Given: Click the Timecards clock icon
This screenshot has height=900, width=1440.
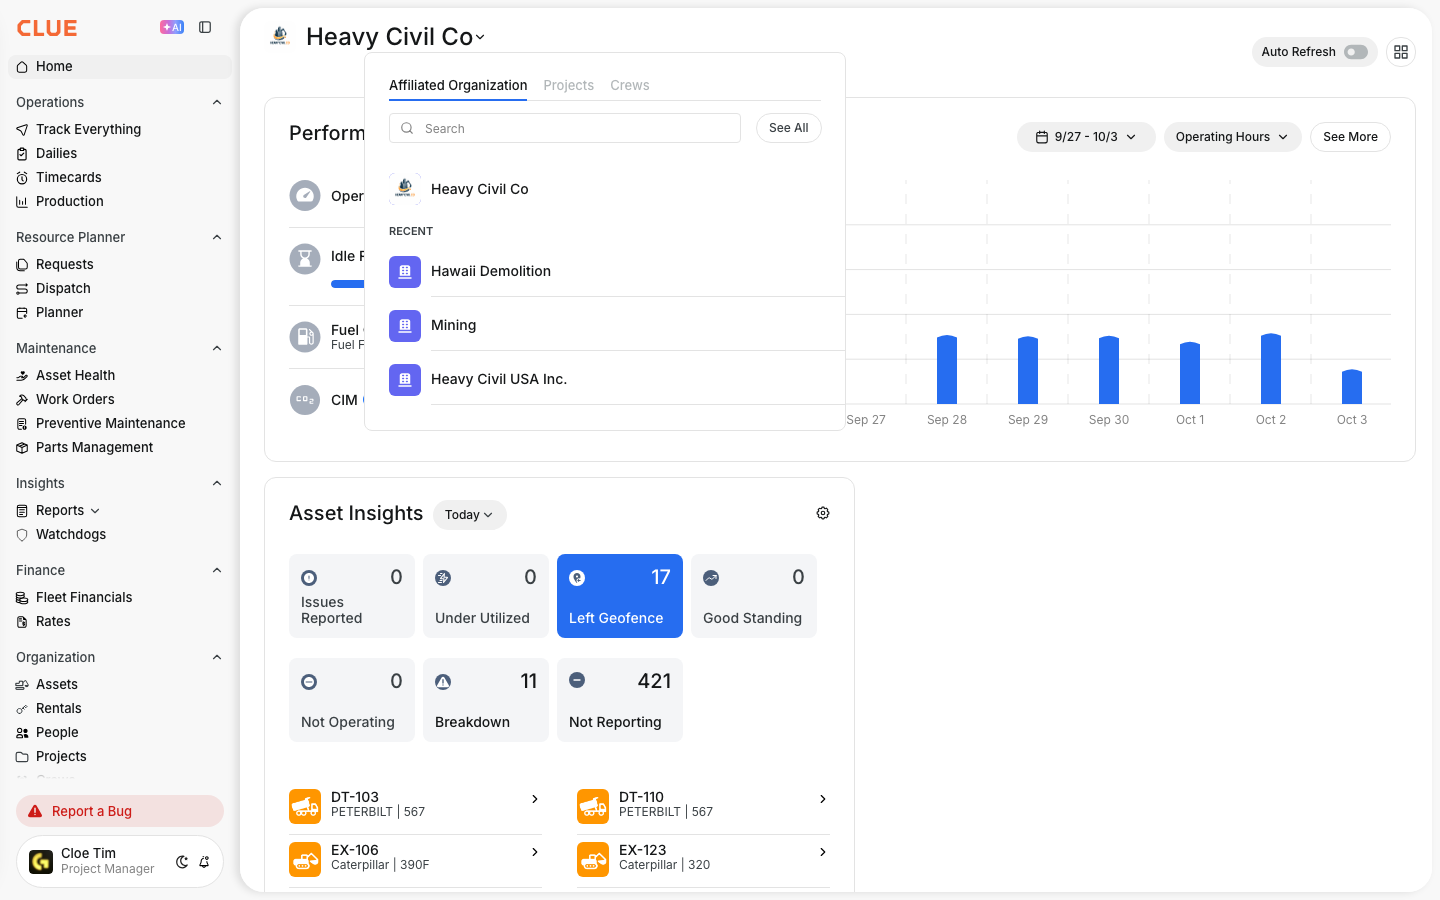Looking at the screenshot, I should pos(22,177).
